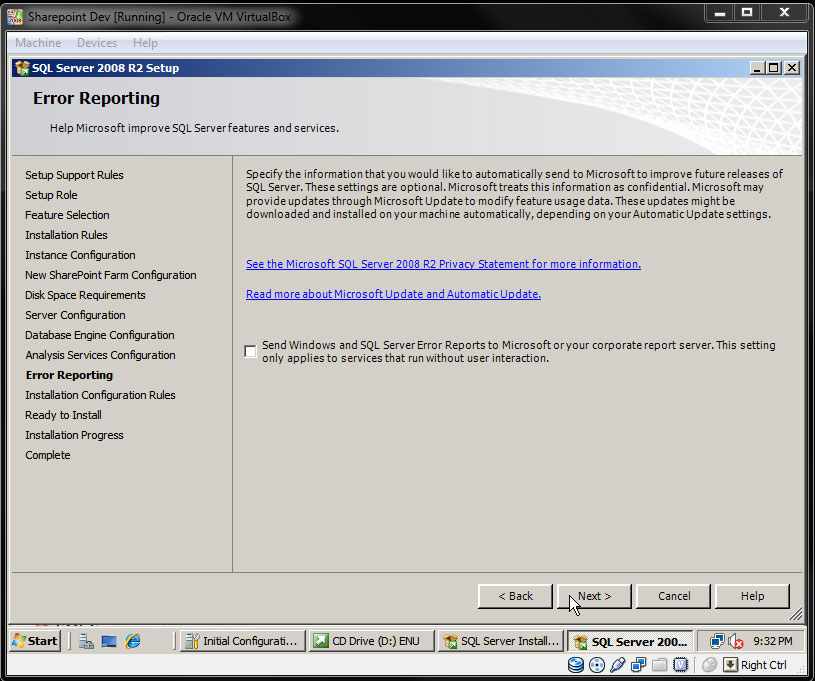Switch to SQL Server Install taskbar window
This screenshot has height=681, width=815.
coord(501,641)
